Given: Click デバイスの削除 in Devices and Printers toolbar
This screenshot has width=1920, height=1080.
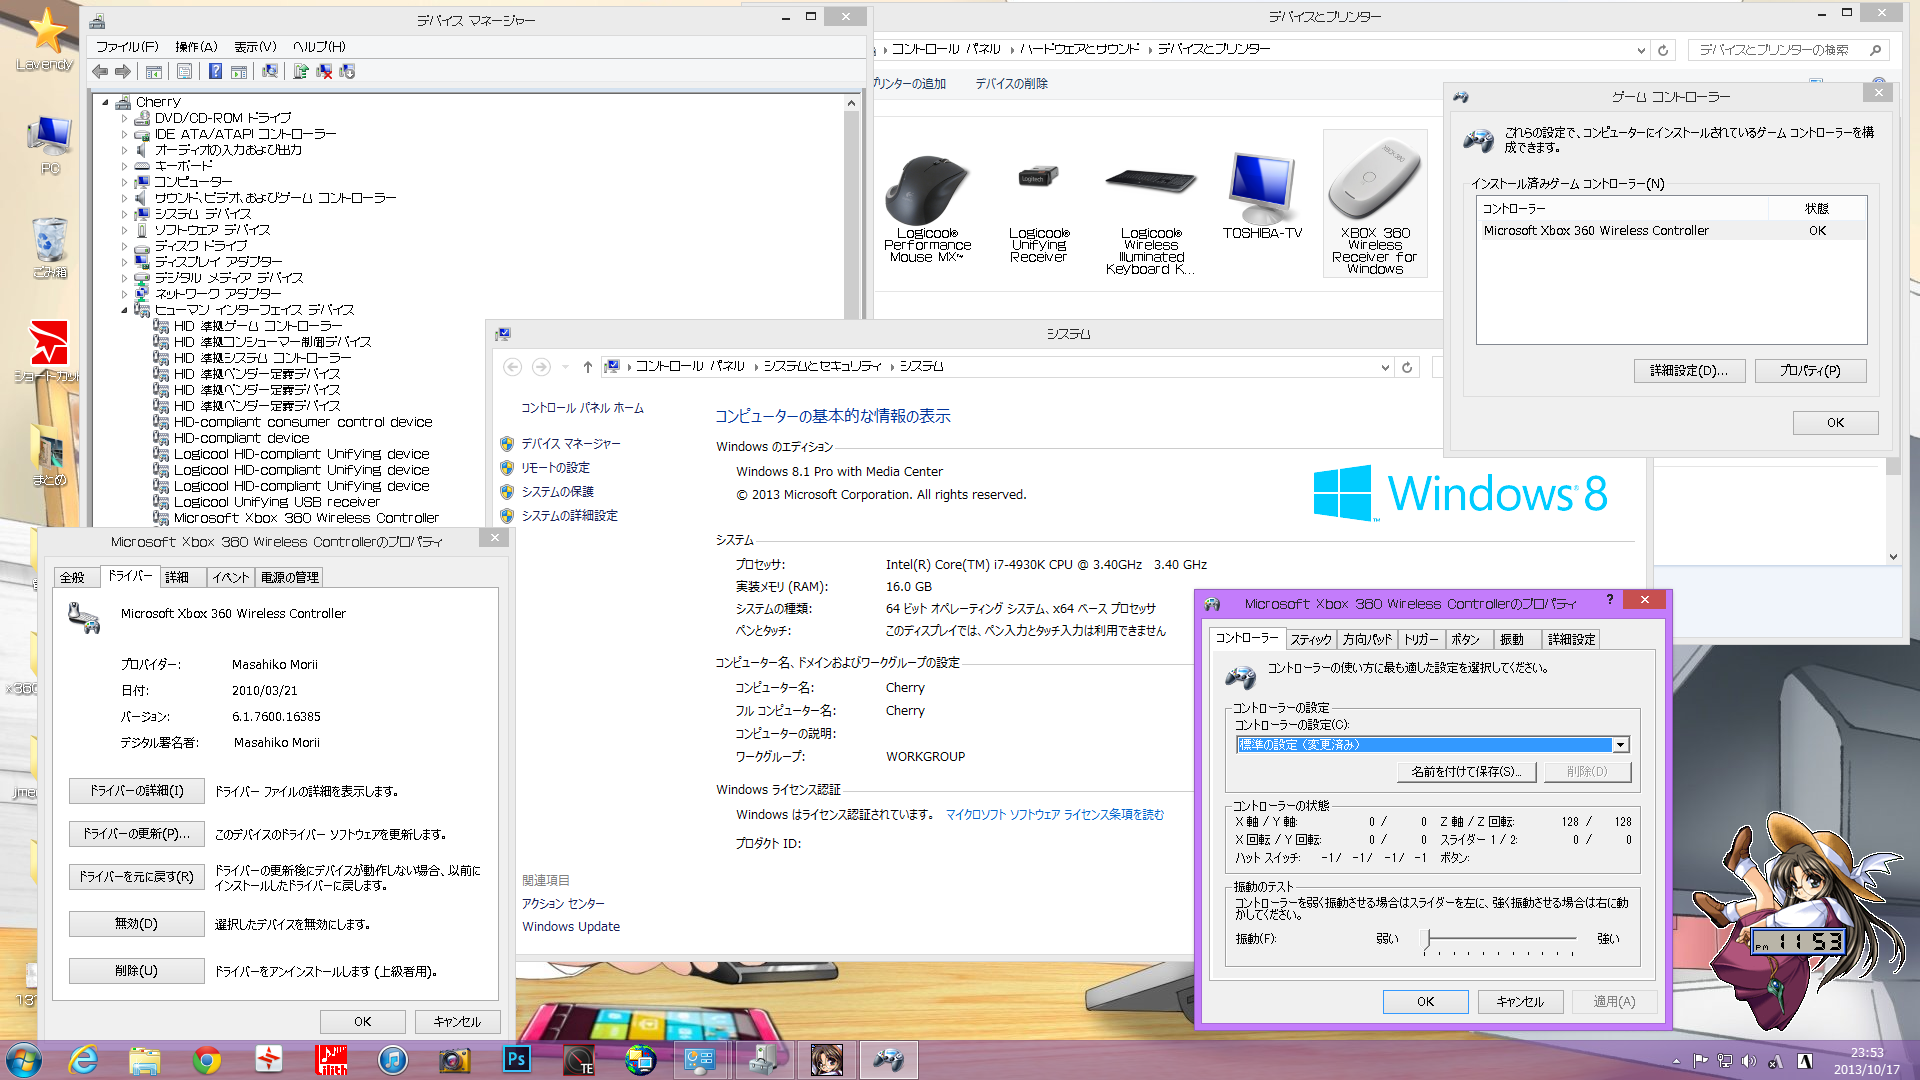Looking at the screenshot, I should point(1011,84).
